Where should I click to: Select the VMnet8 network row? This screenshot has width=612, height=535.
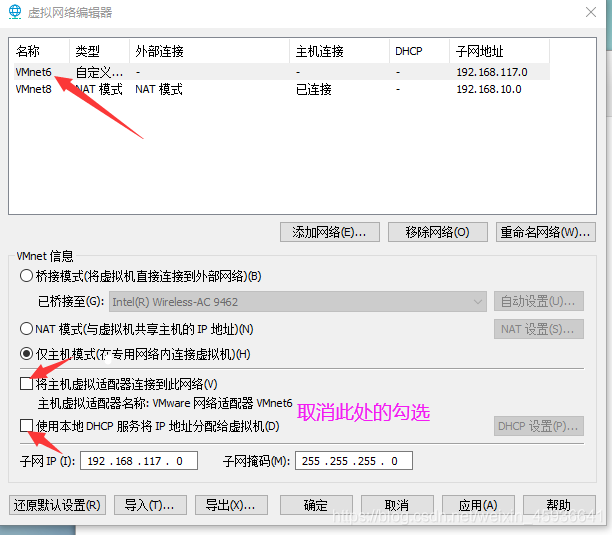coord(282,89)
